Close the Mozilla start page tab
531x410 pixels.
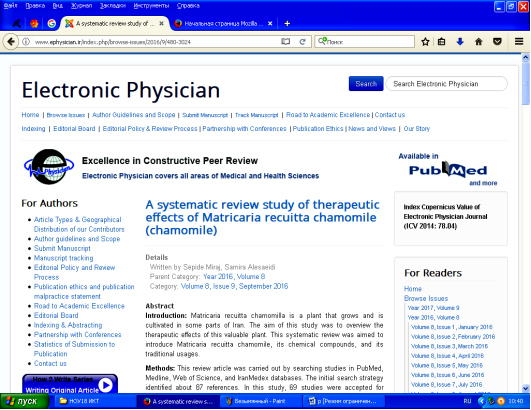[270, 23]
